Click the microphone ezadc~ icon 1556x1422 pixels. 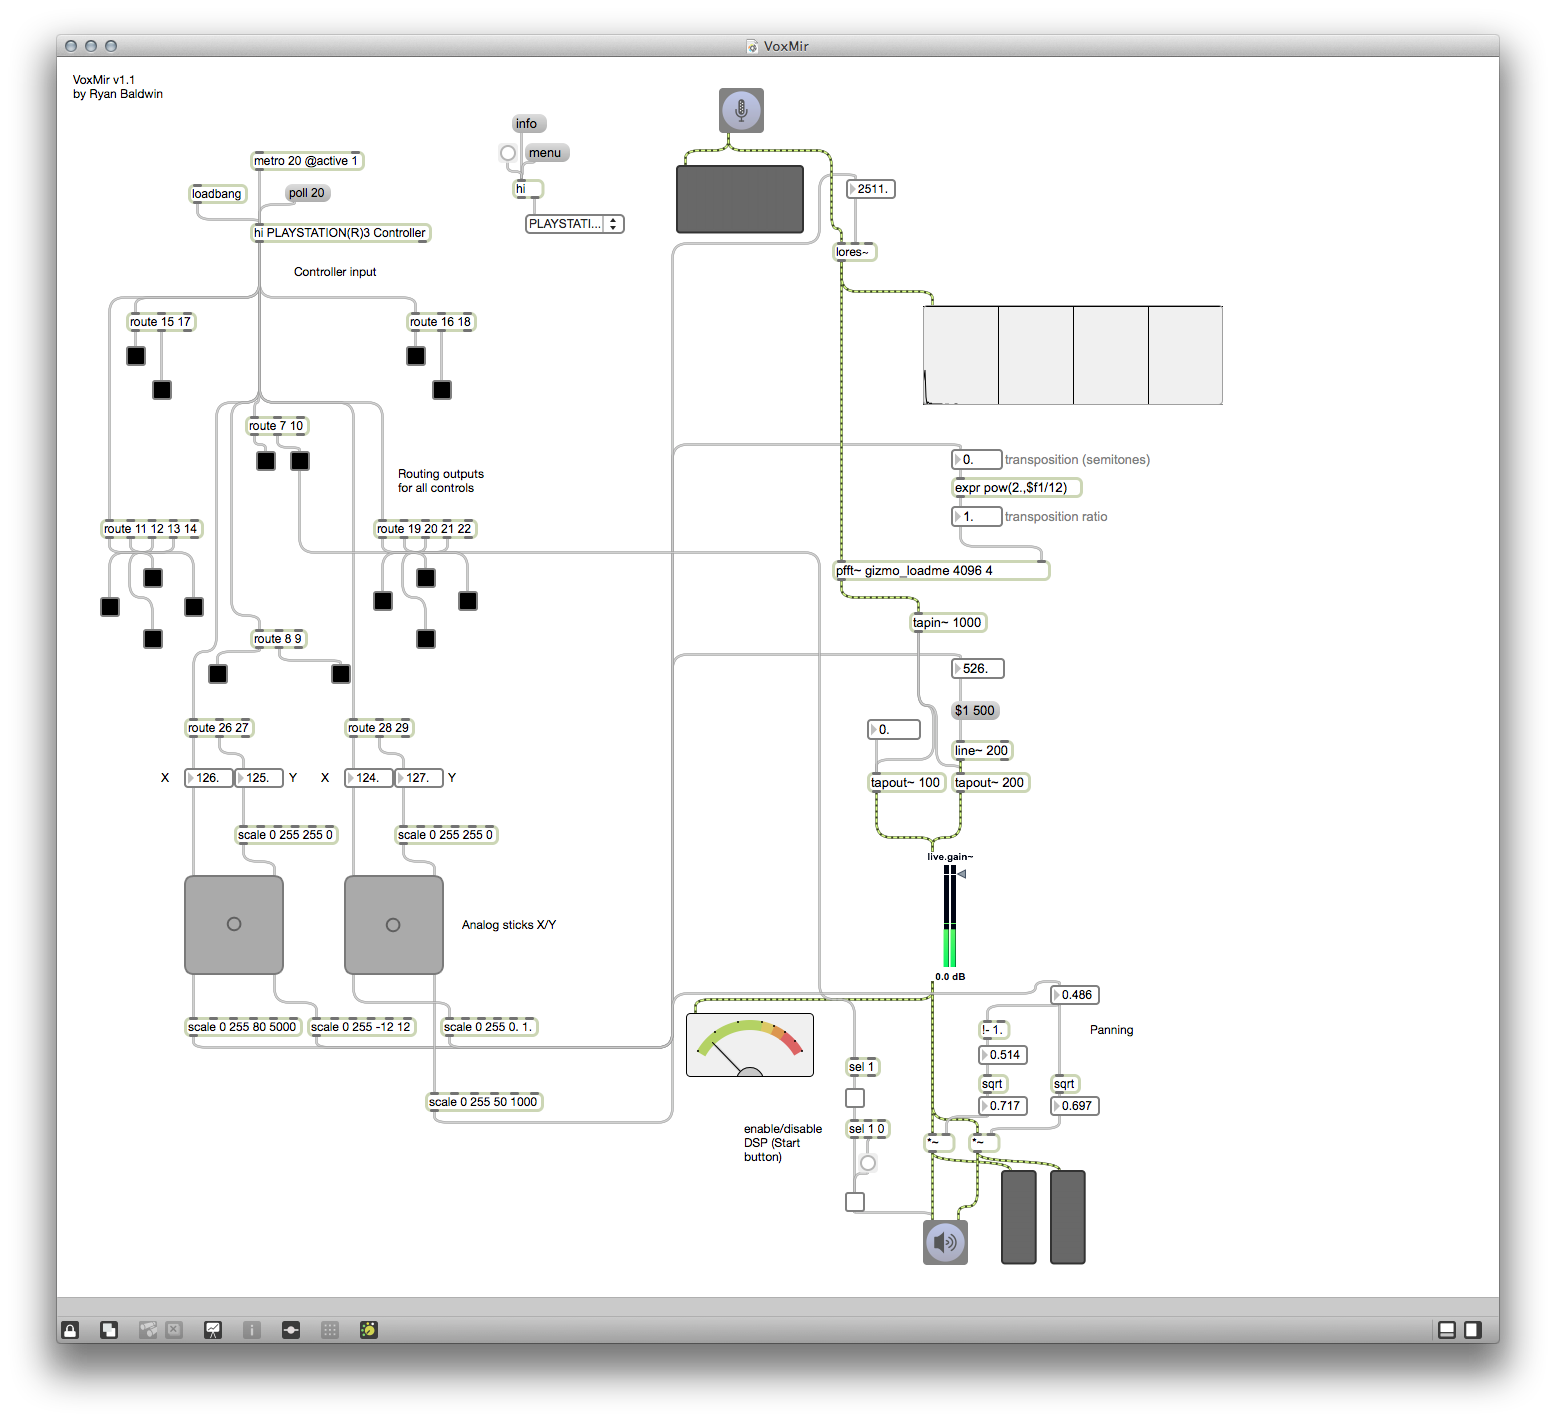pos(741,110)
